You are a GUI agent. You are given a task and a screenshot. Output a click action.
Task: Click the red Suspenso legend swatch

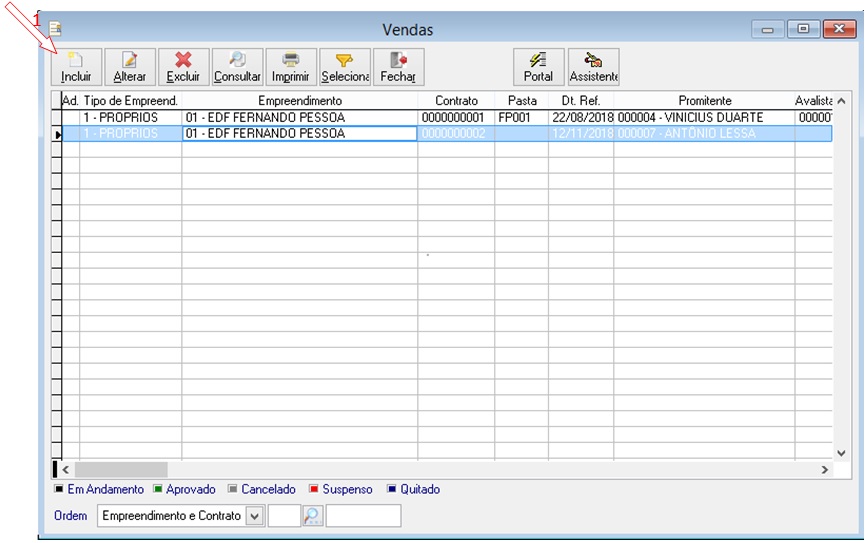coord(314,489)
